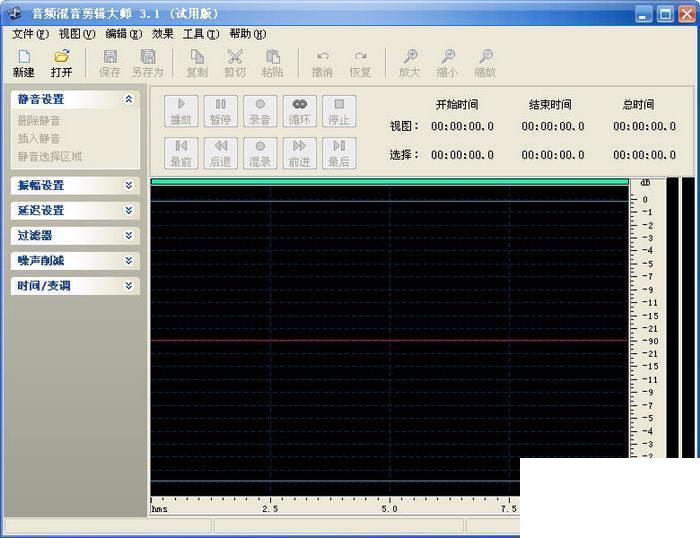
Task: Open the 文件(F) menu
Action: click(x=30, y=34)
